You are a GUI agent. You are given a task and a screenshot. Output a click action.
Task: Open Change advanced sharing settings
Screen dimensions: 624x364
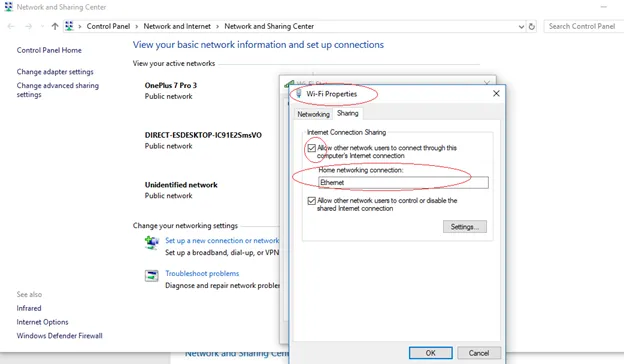[58, 90]
